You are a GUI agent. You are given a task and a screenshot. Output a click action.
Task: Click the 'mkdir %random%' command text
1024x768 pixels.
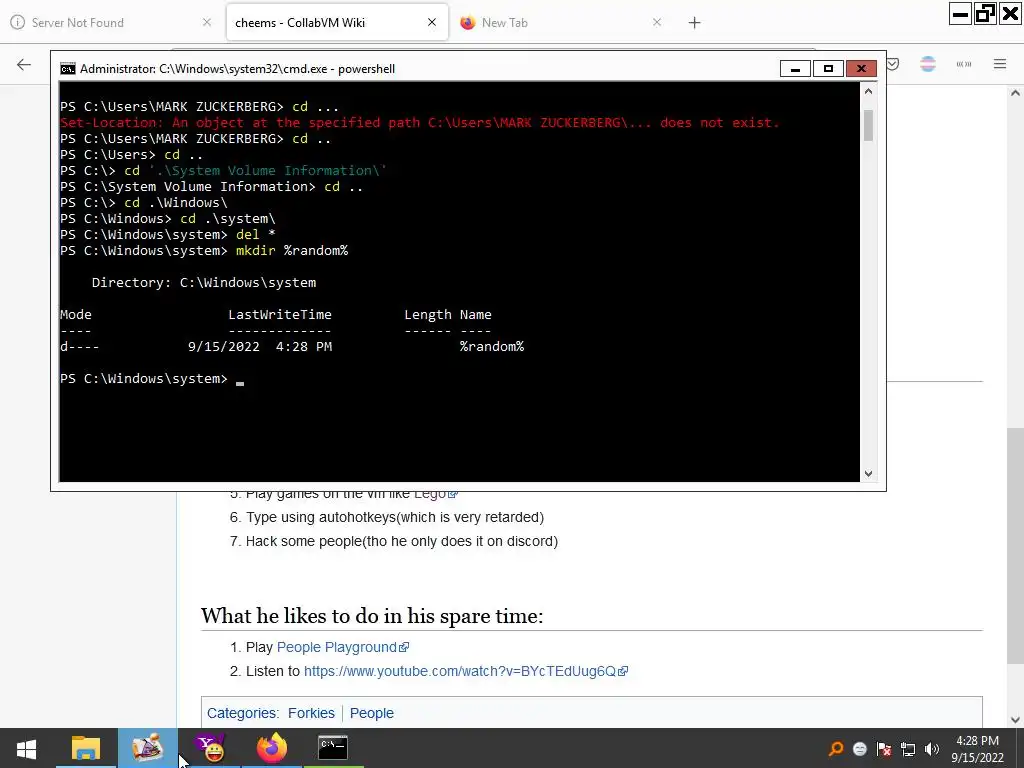(292, 251)
